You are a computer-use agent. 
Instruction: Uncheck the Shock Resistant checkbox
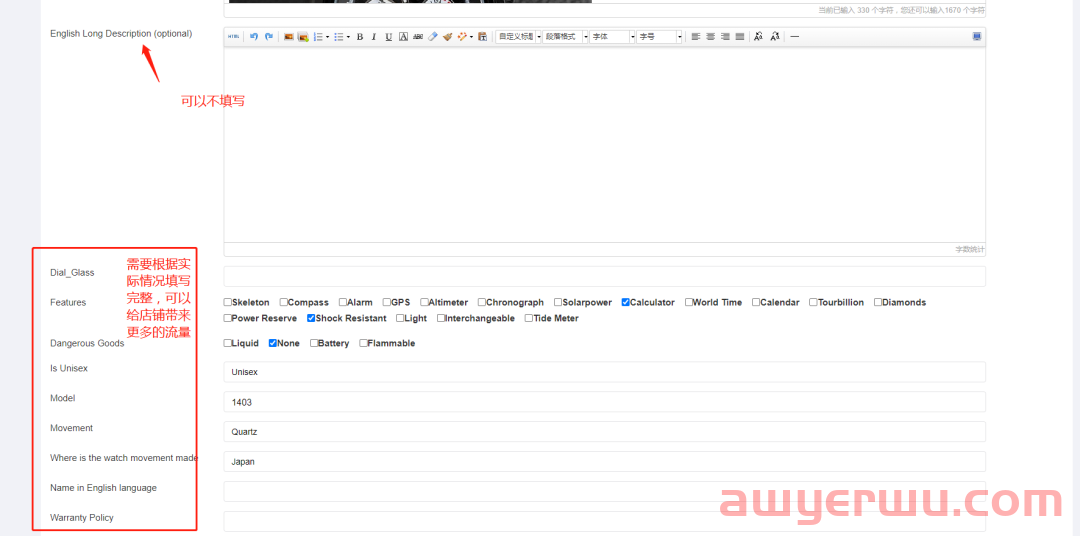click(311, 318)
